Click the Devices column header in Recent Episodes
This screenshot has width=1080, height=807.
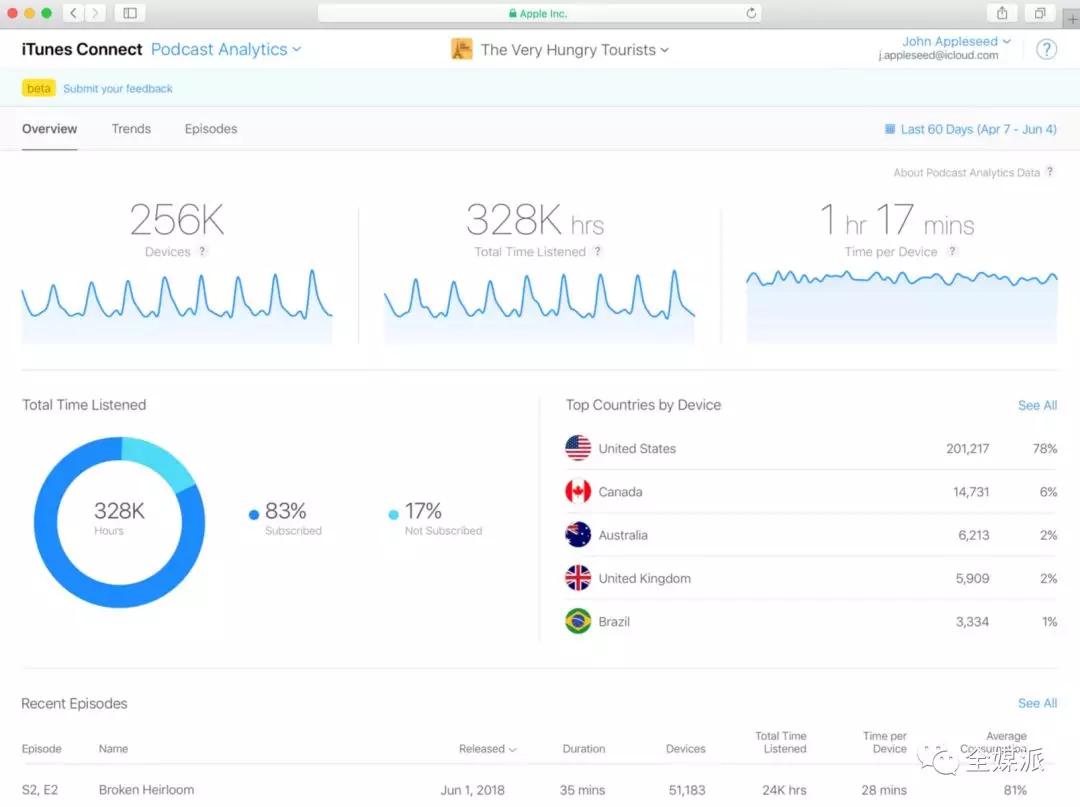pos(685,748)
